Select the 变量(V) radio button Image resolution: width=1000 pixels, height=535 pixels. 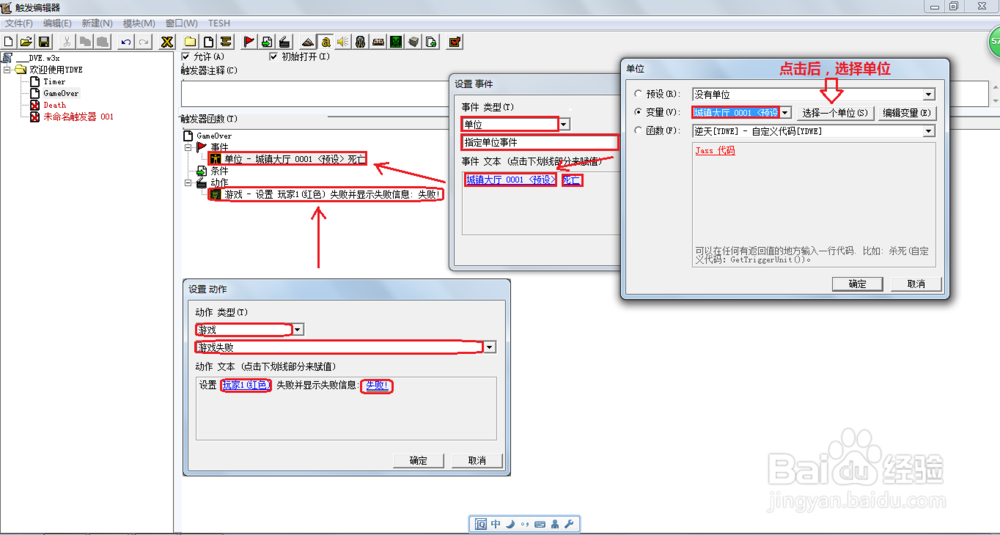(638, 112)
